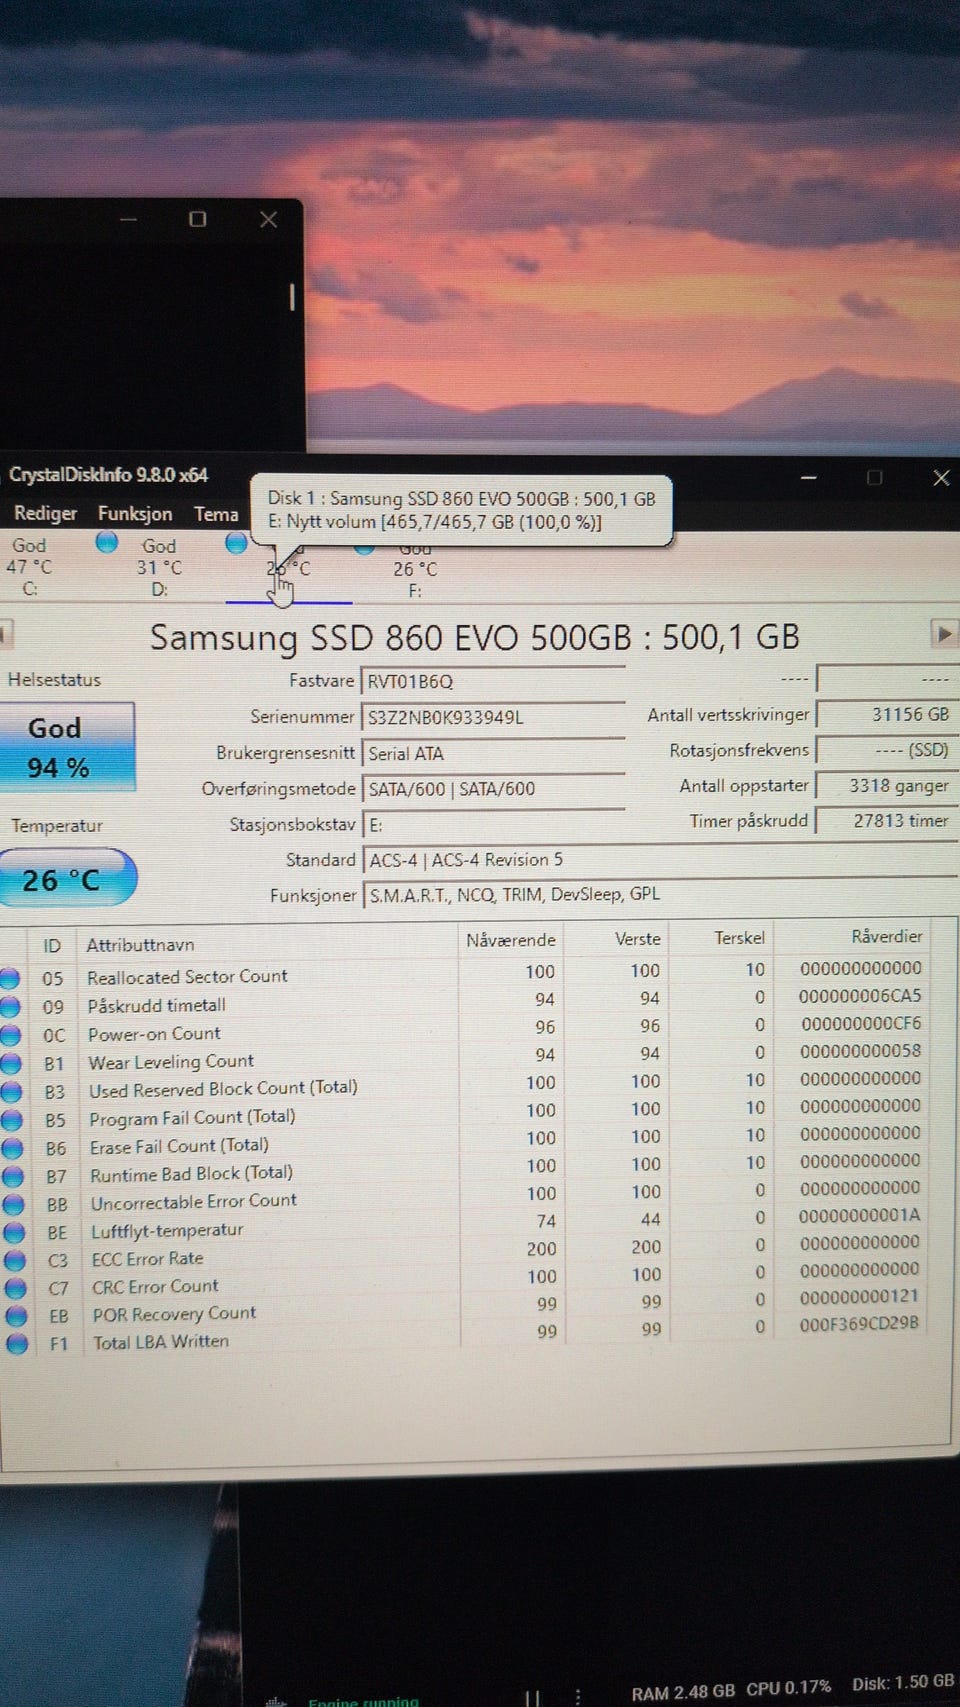Click the serial number field S3Z2NB0K933949L
The image size is (960, 1707).
point(493,717)
